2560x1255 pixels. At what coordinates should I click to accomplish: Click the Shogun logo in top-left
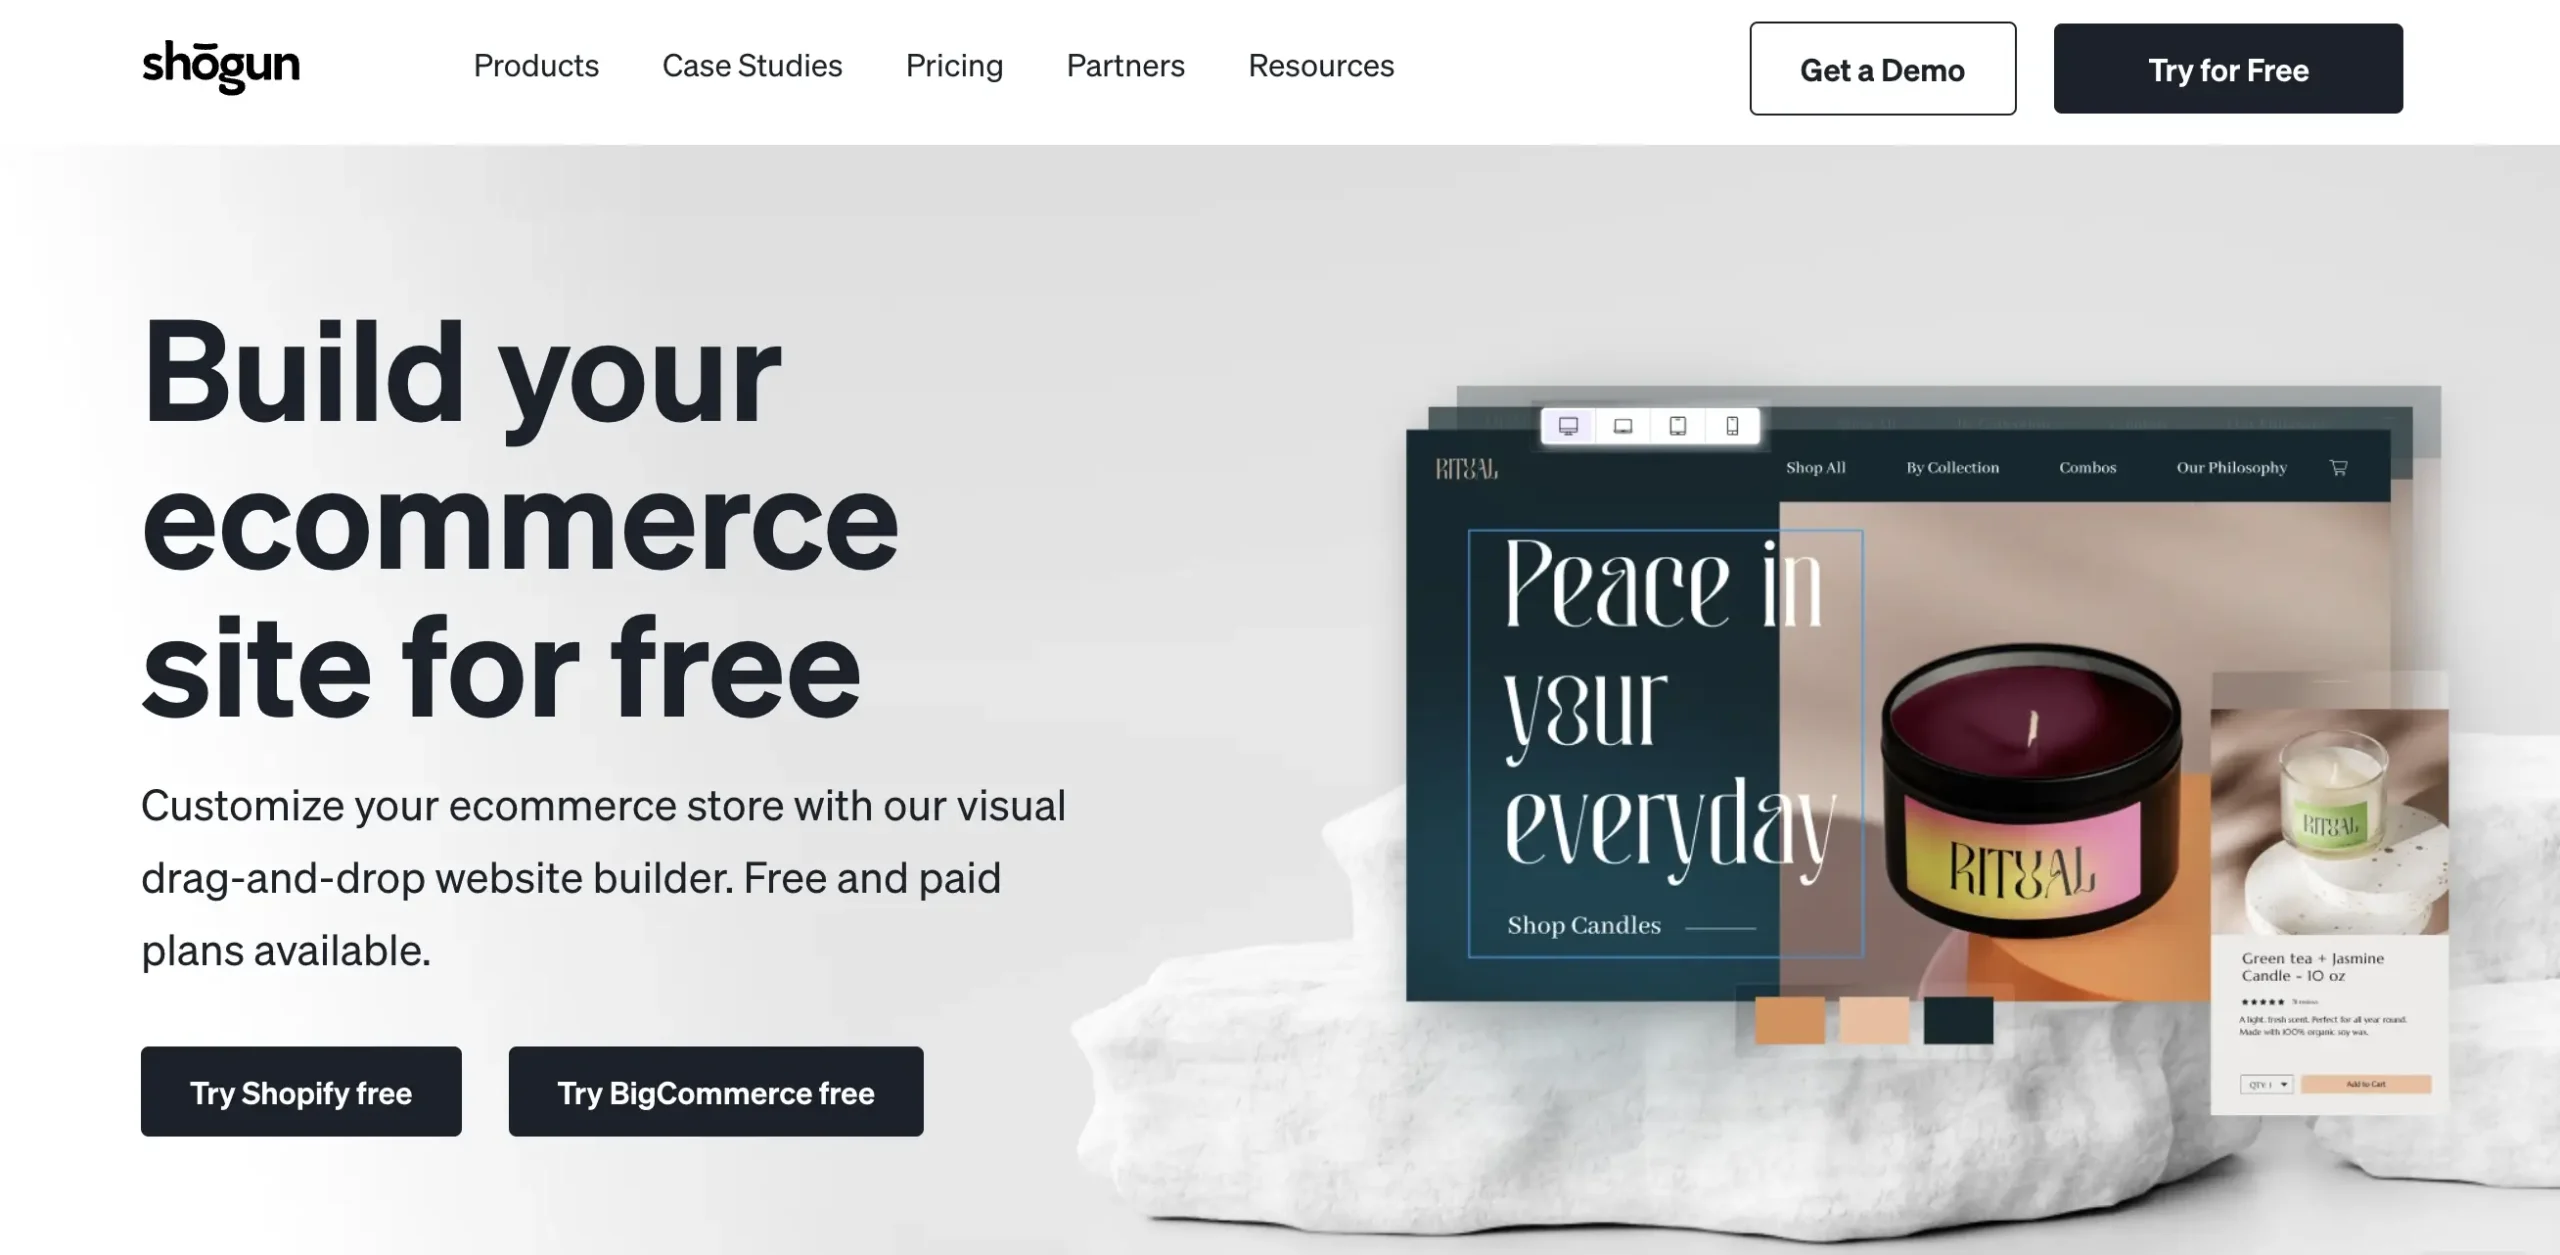point(220,65)
